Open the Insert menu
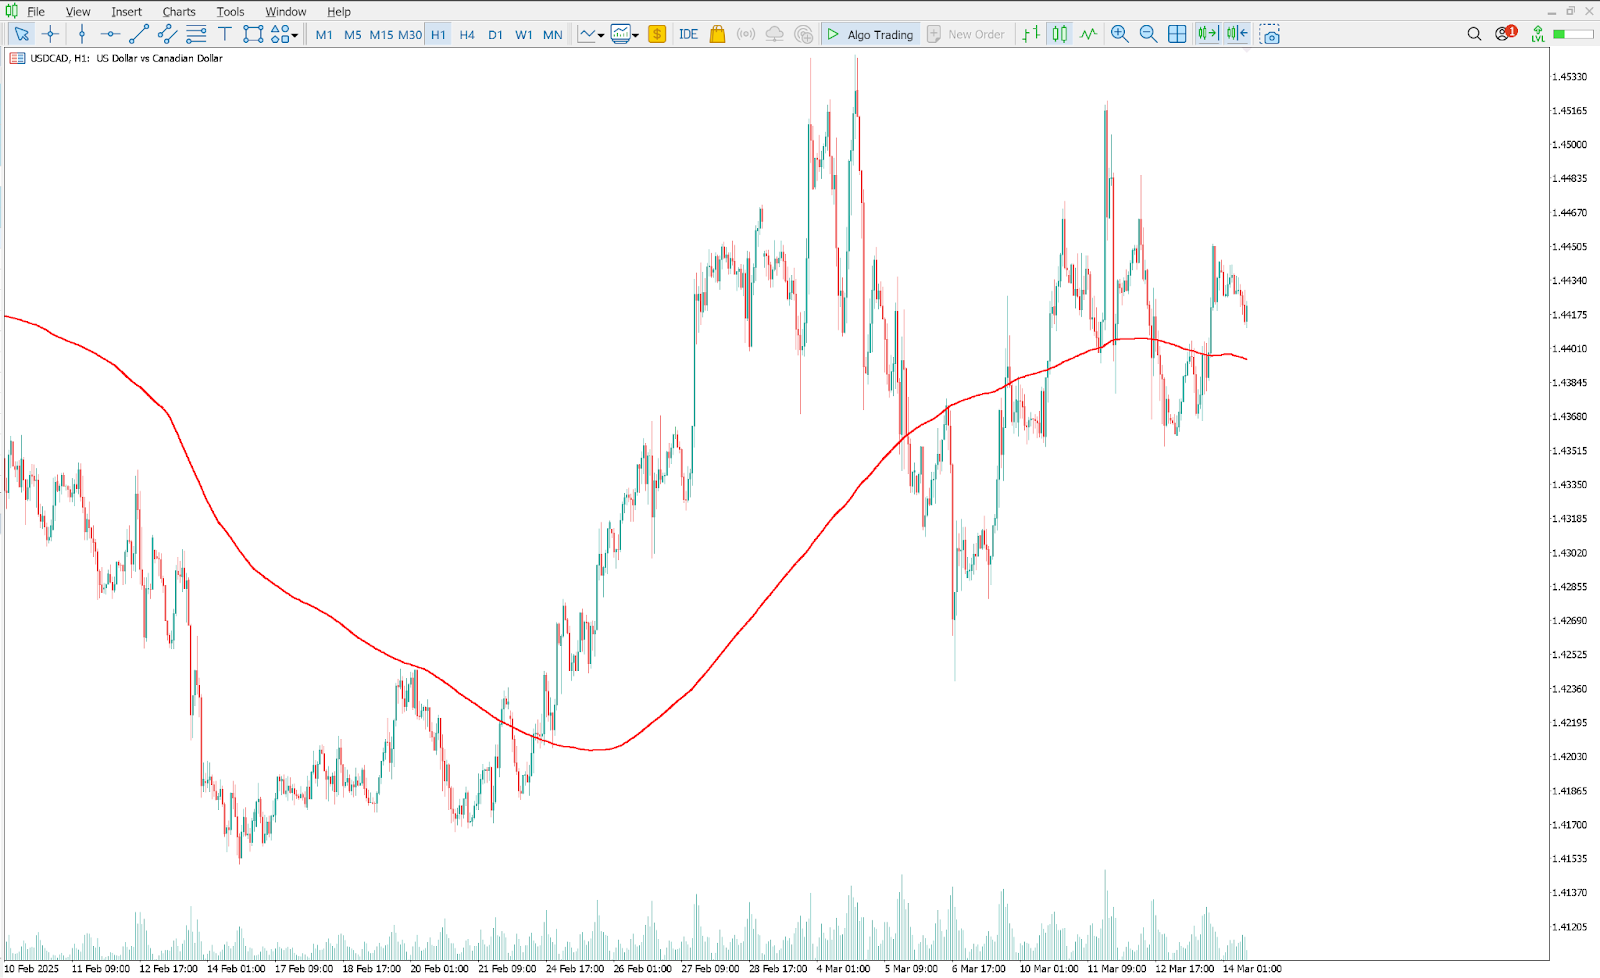 [x=127, y=12]
